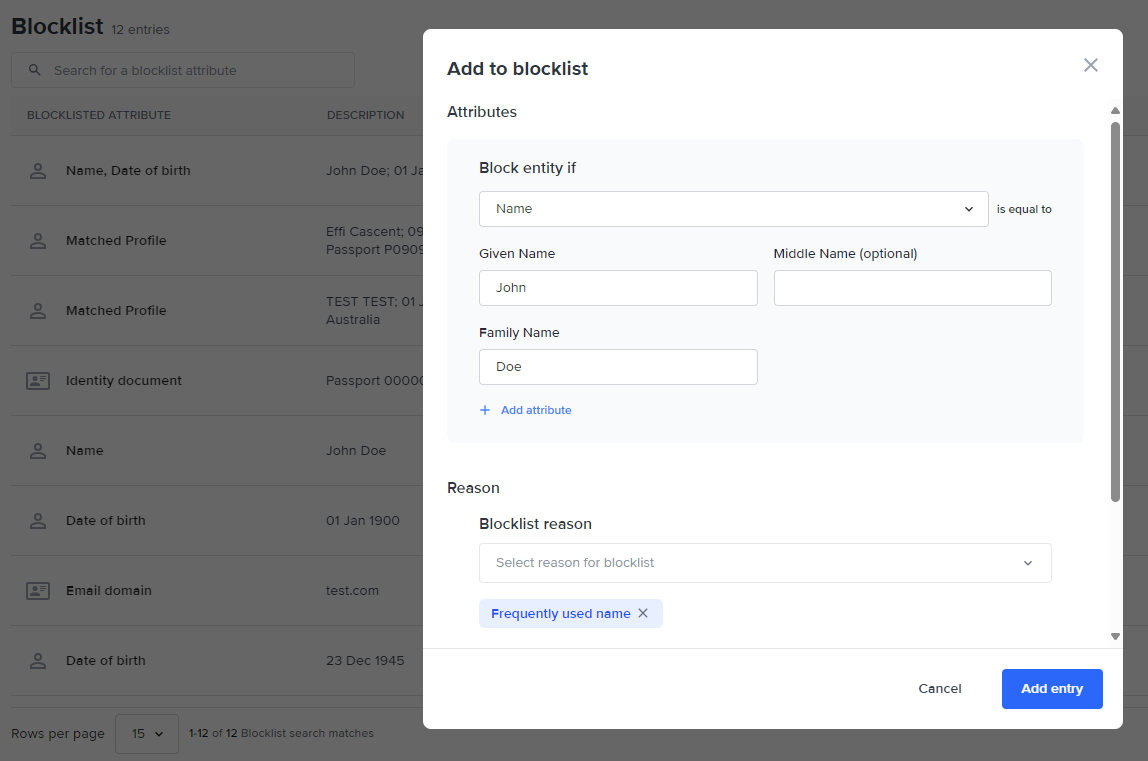Click the search magnifier icon

(x=35, y=70)
